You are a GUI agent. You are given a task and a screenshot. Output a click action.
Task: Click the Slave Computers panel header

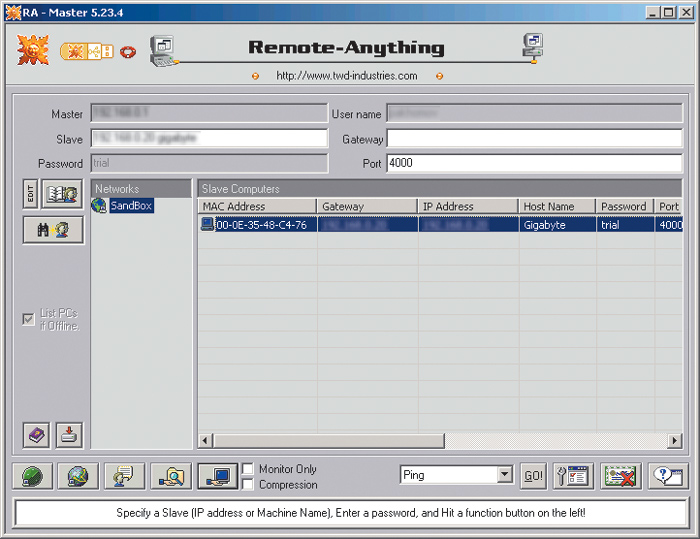point(440,188)
